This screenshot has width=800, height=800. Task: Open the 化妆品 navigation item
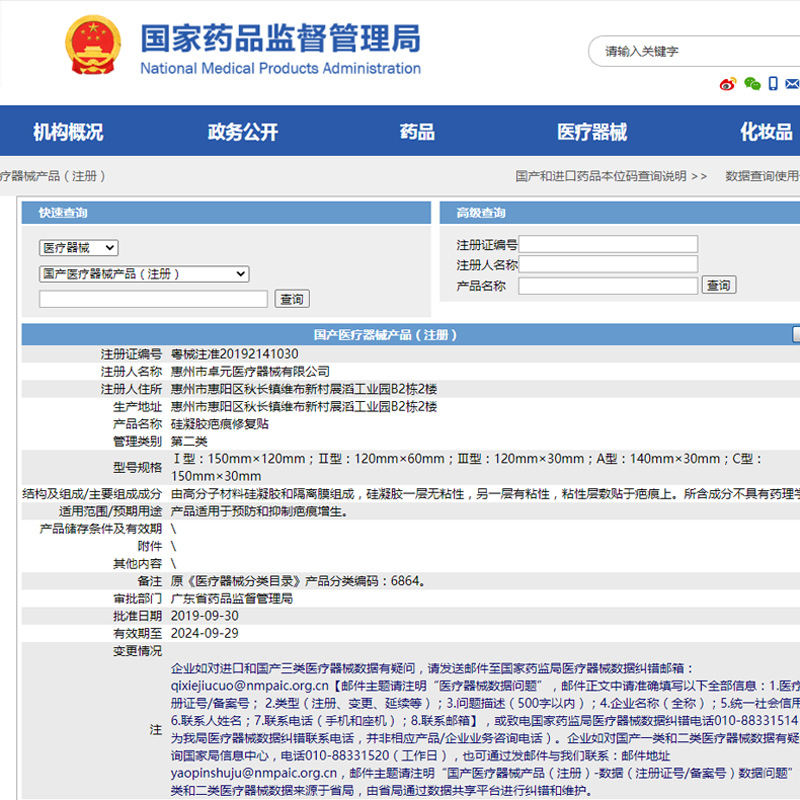pos(766,132)
